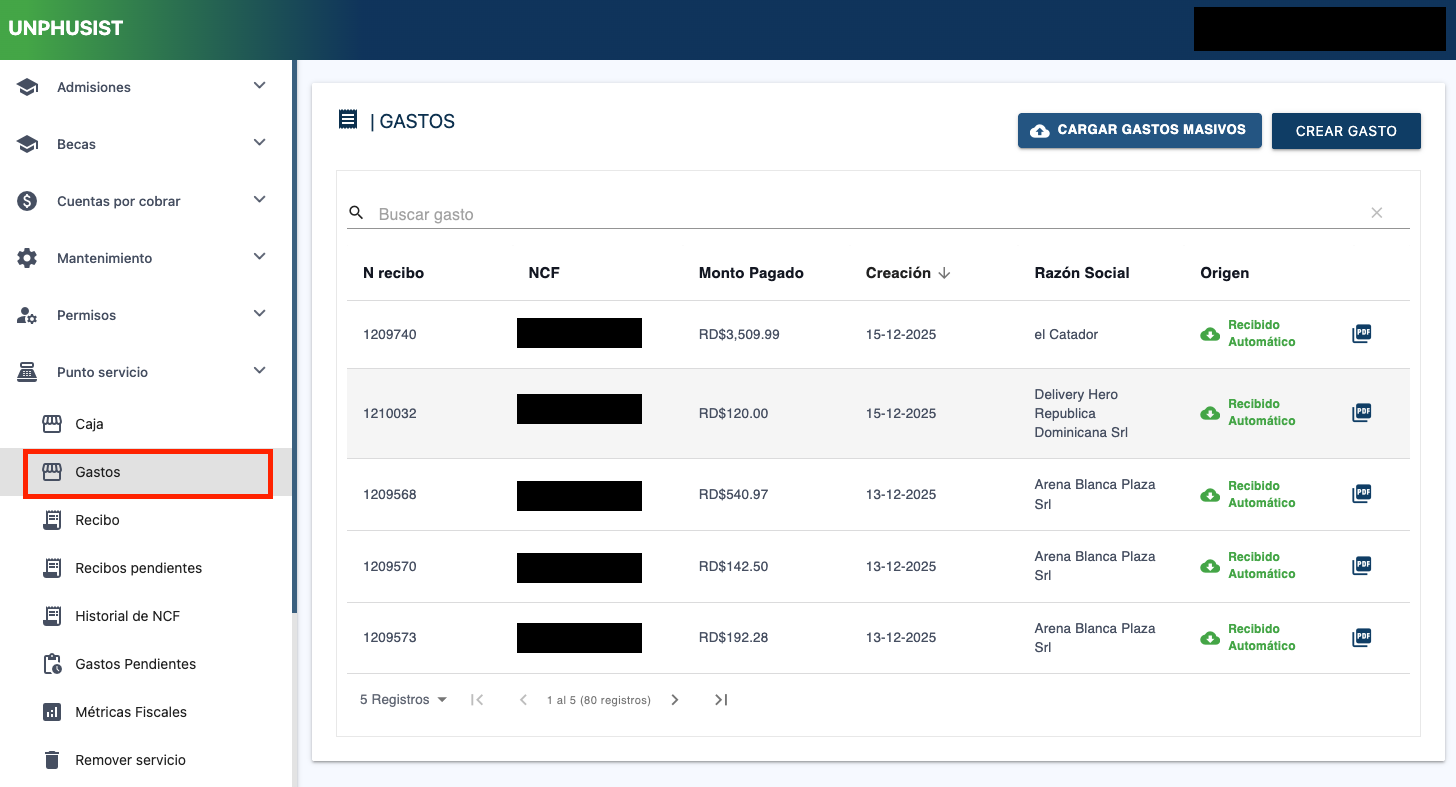Click the Crear Gasto button

(1346, 131)
